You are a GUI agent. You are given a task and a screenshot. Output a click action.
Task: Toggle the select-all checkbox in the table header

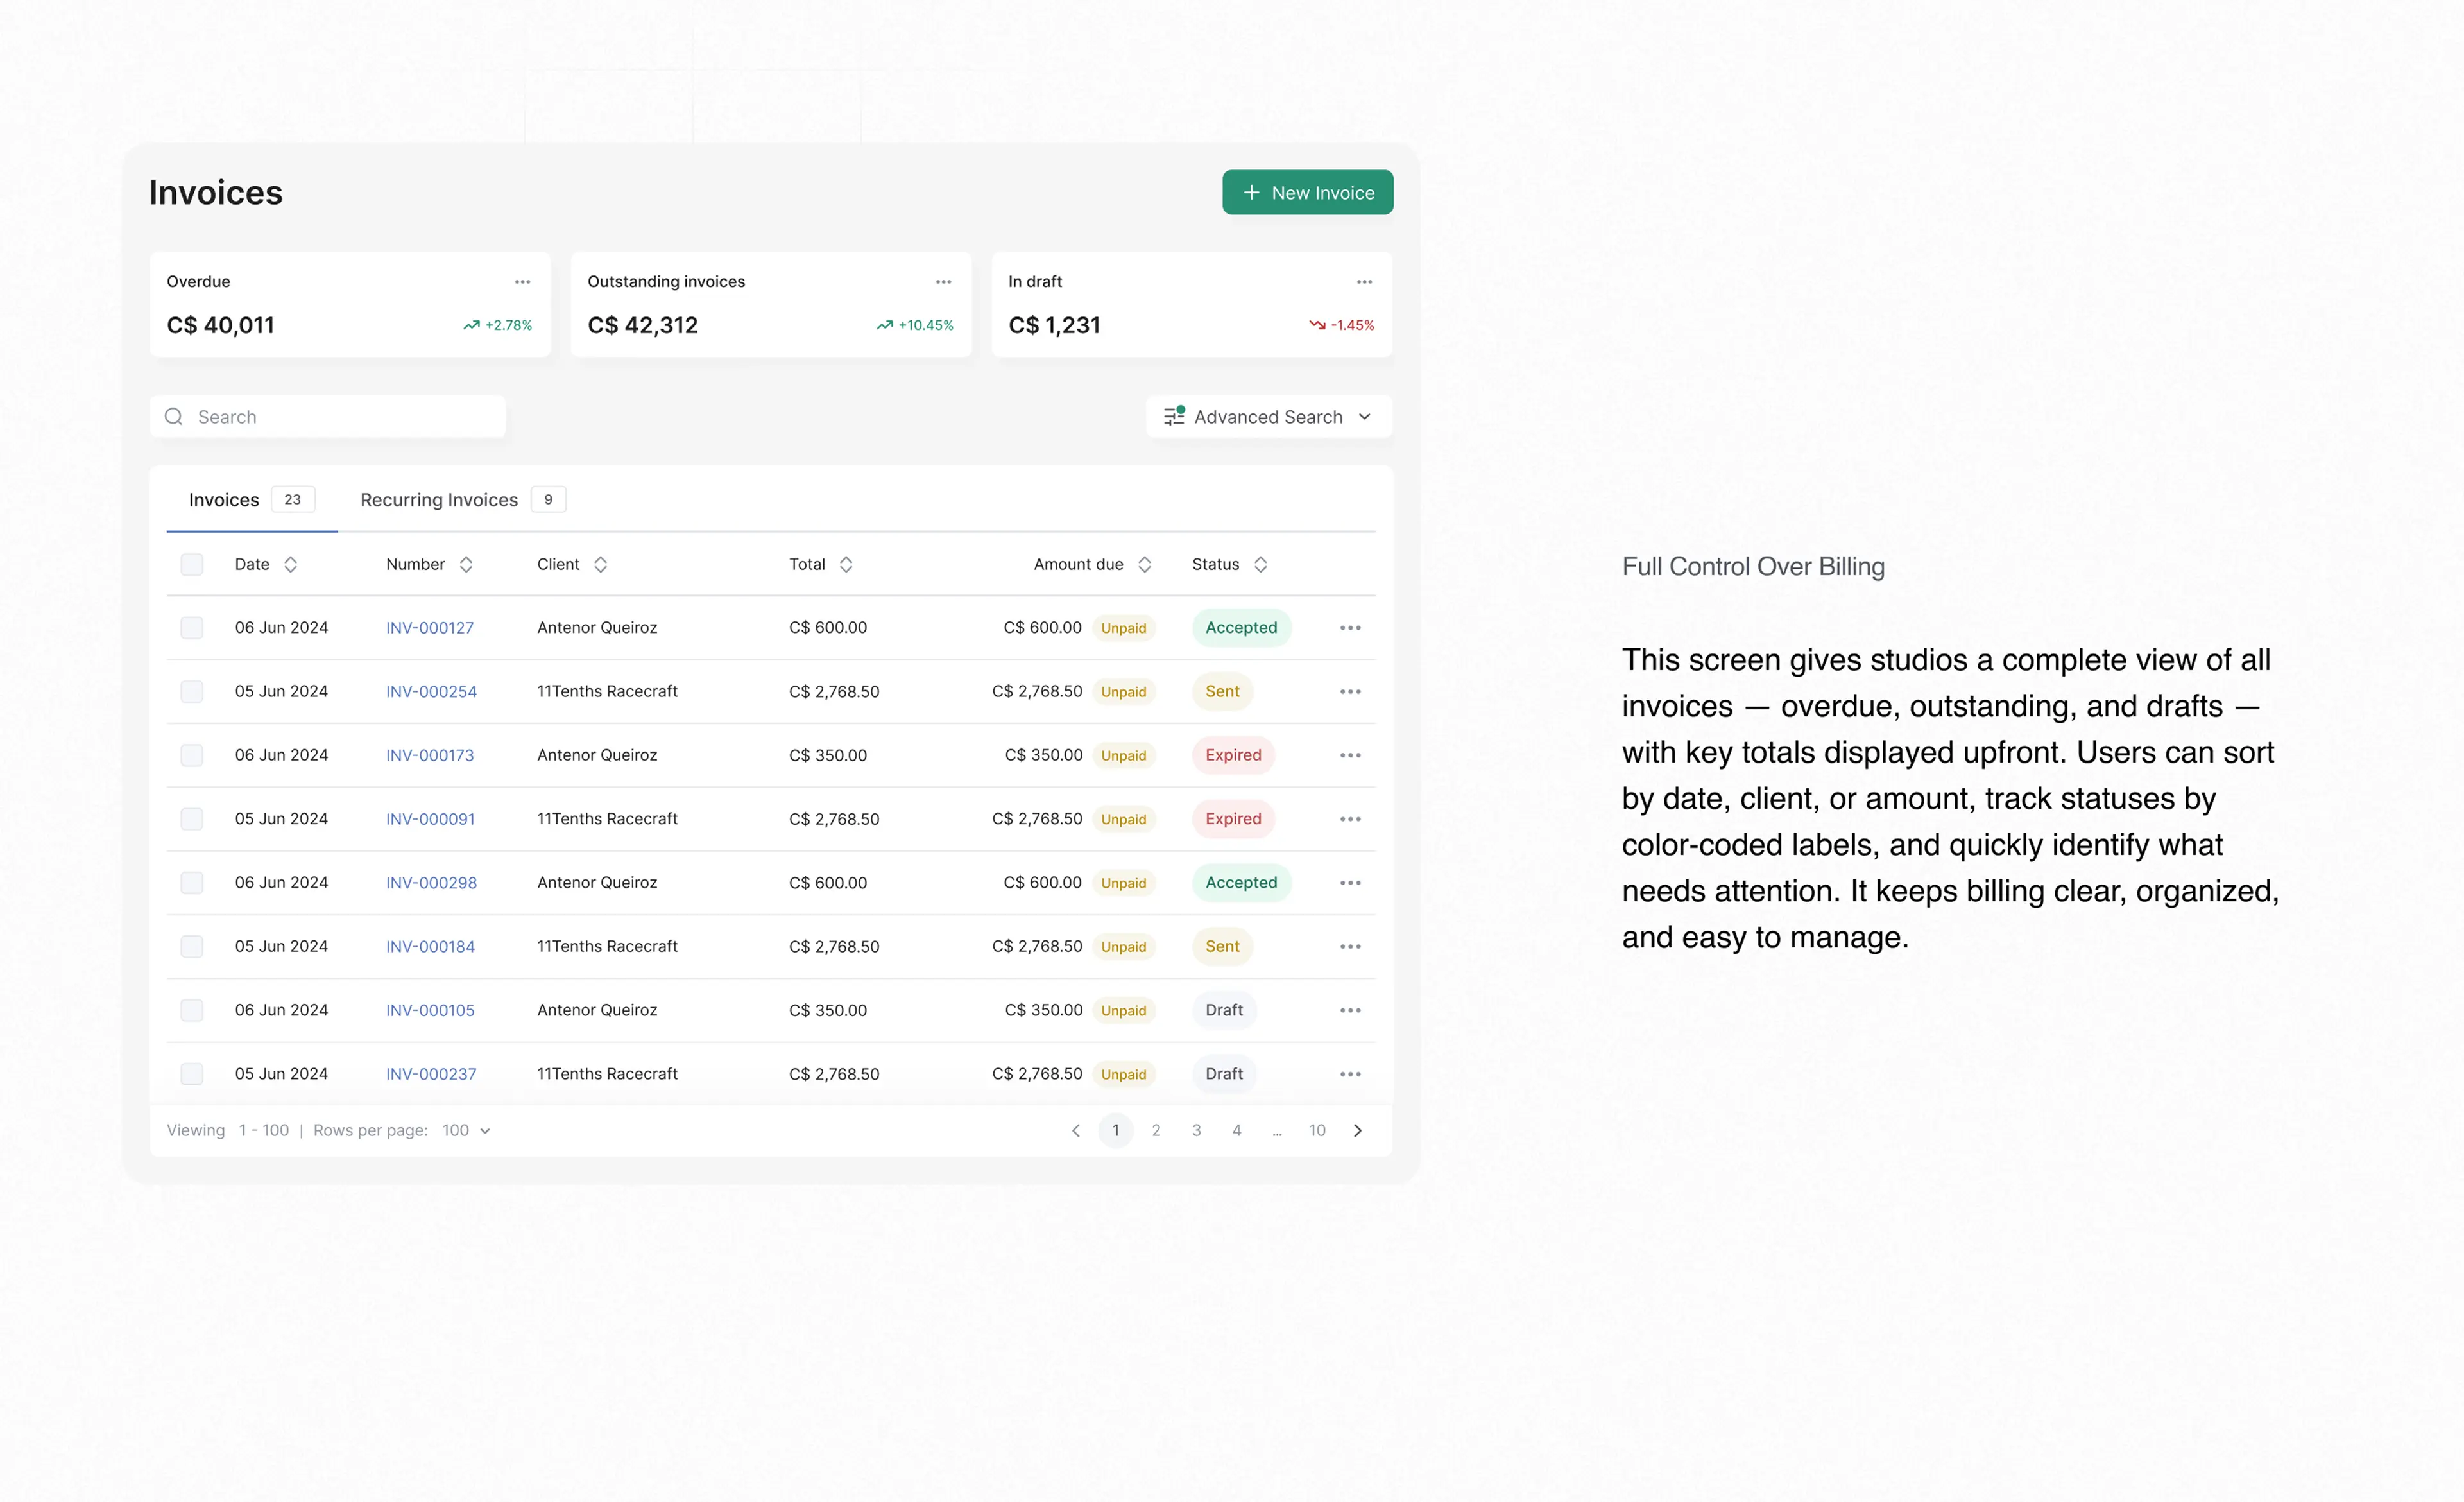click(x=192, y=564)
